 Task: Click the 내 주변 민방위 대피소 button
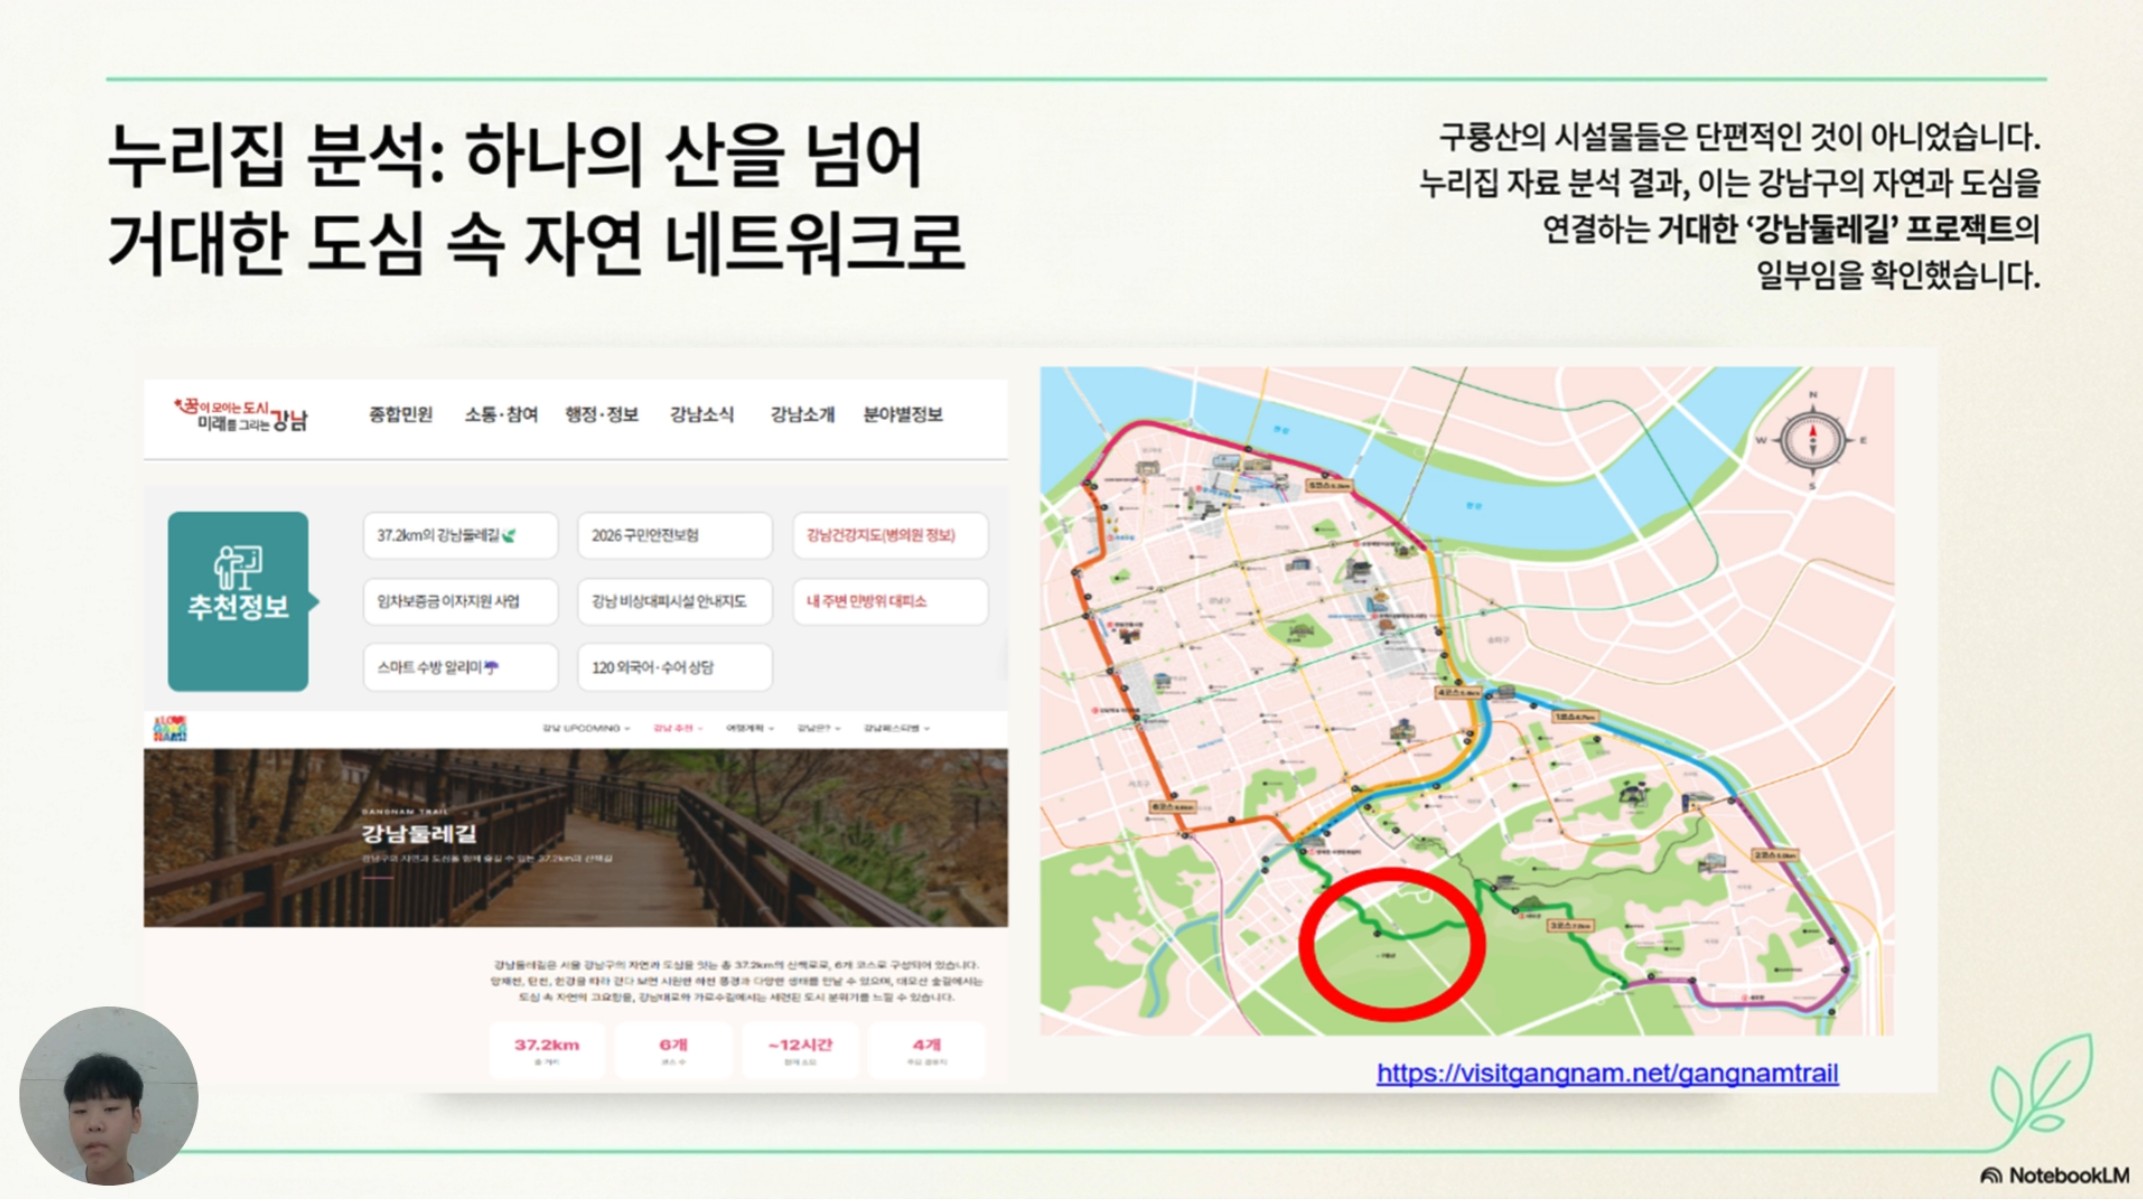pyautogui.click(x=890, y=601)
